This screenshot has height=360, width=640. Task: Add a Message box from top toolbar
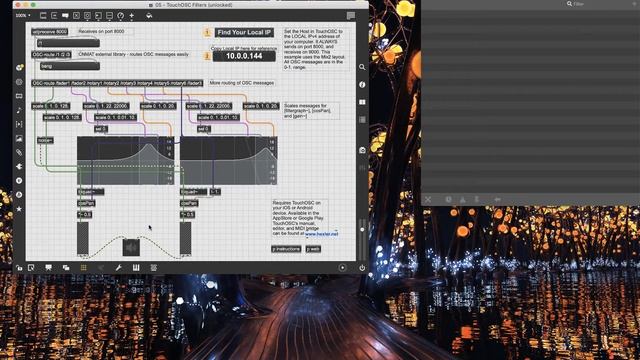(x=54, y=16)
